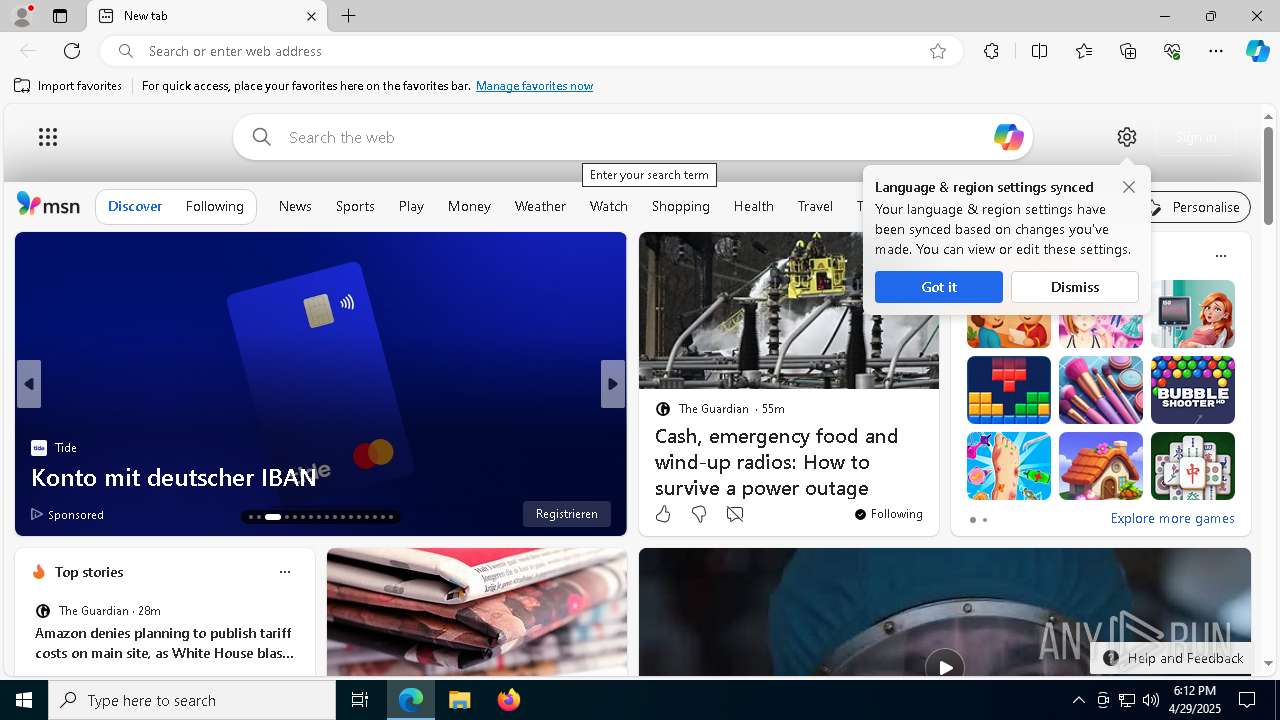
Task: Open the volume icon in system tray
Action: [x=1151, y=700]
